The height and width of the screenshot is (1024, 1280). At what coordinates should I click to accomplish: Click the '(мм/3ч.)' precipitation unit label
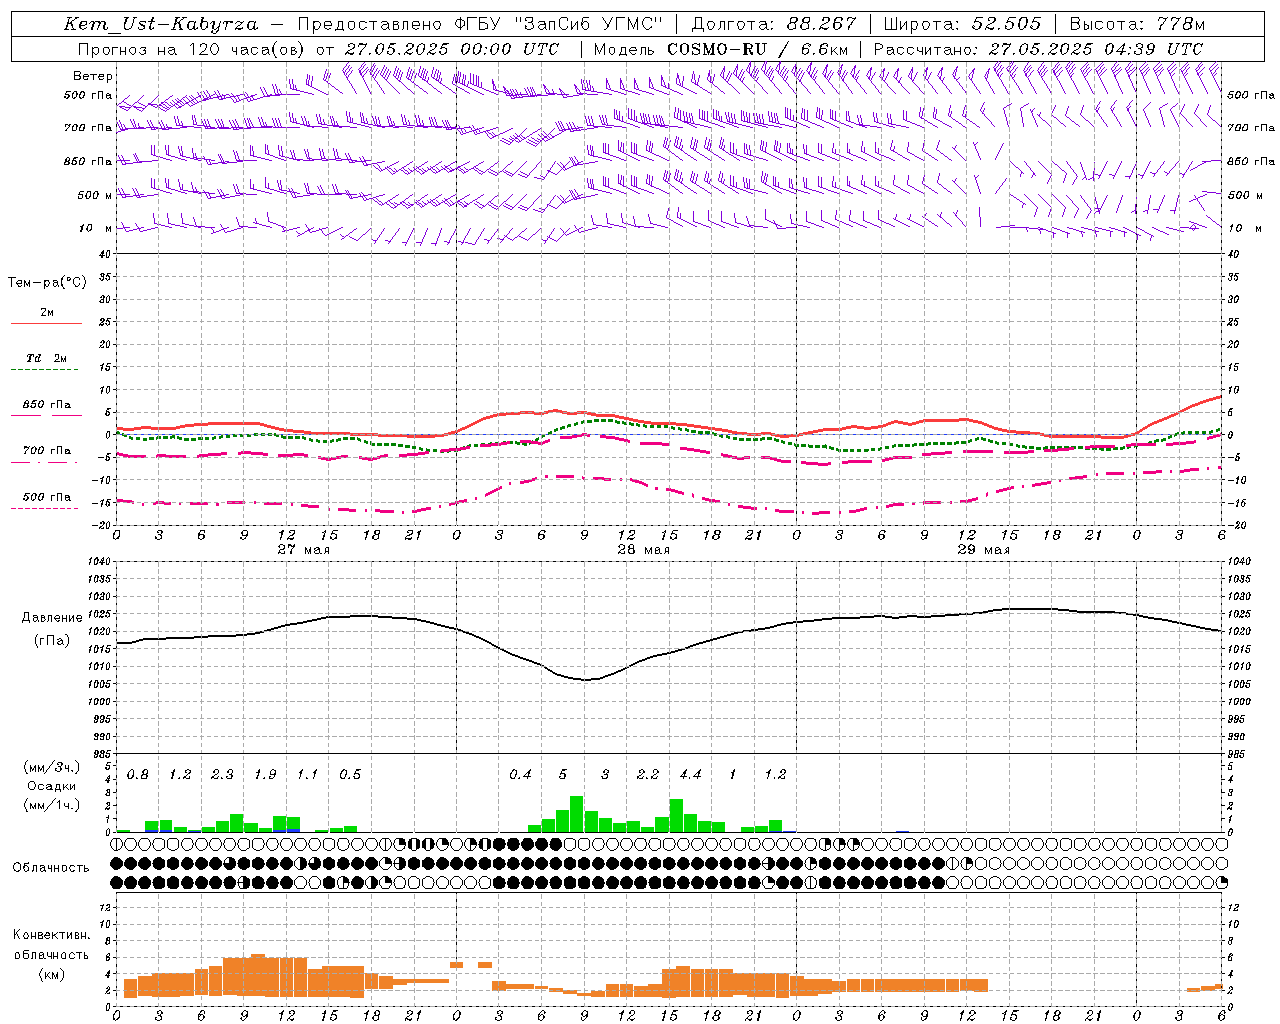pyautogui.click(x=52, y=767)
